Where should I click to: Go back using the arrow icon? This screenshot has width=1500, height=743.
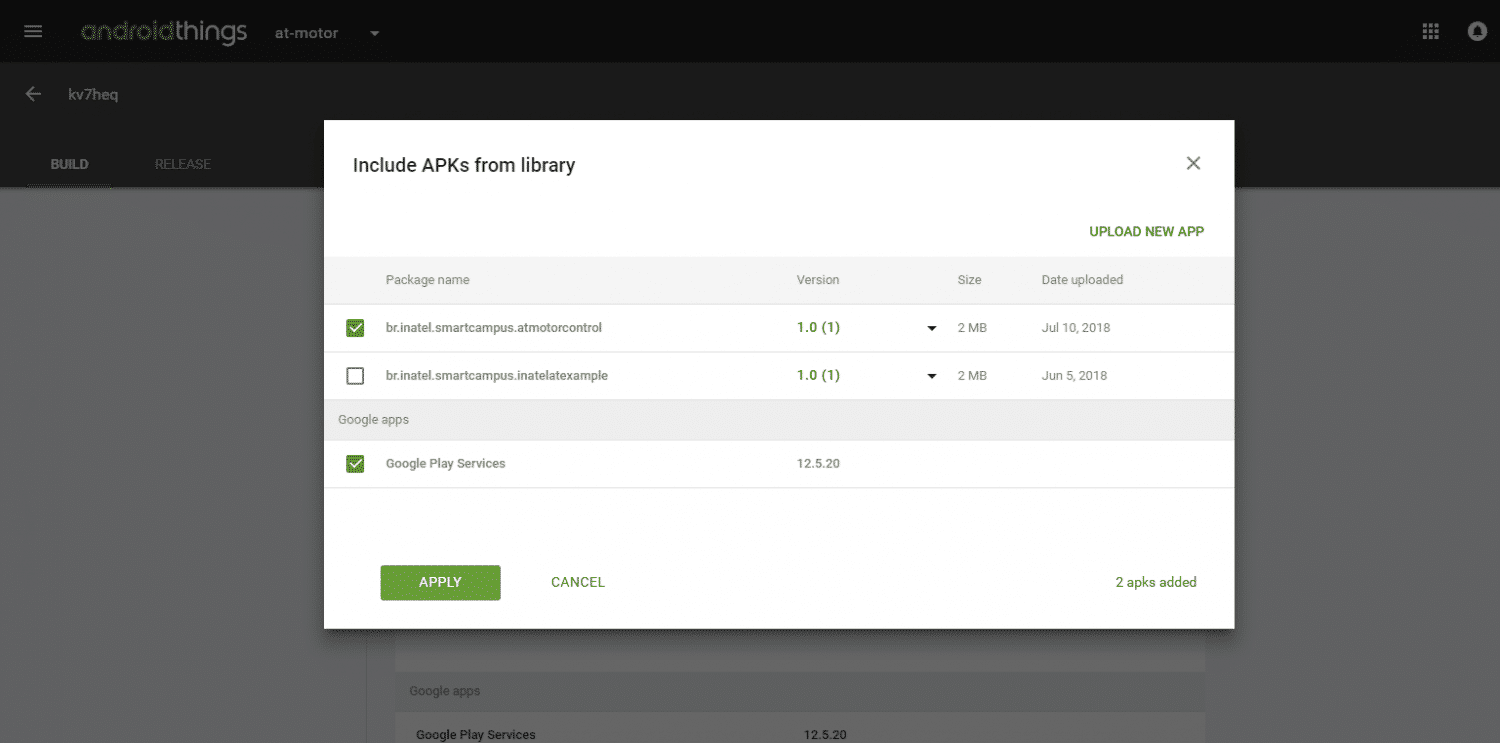click(33, 94)
